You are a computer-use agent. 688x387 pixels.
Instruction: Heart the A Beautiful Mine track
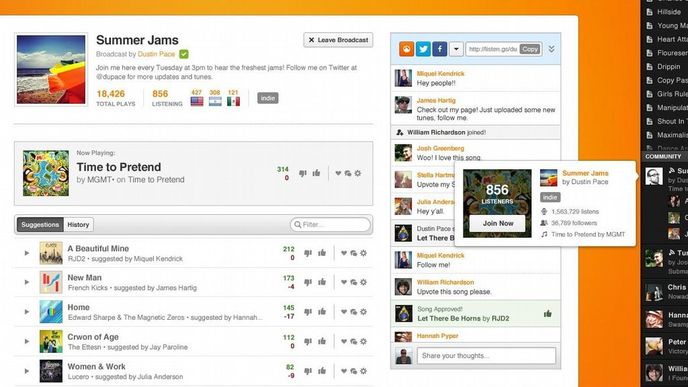pos(344,253)
